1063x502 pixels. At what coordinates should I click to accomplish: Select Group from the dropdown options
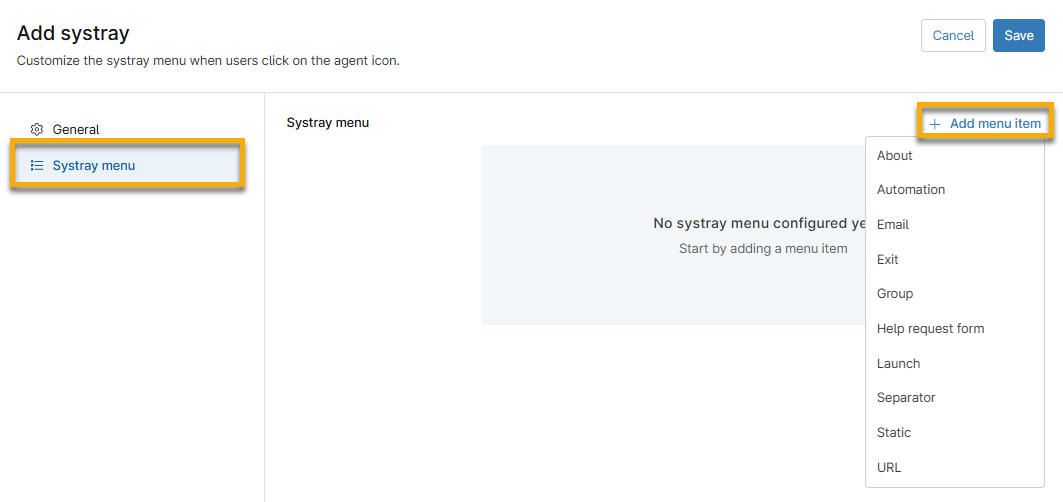click(x=894, y=294)
